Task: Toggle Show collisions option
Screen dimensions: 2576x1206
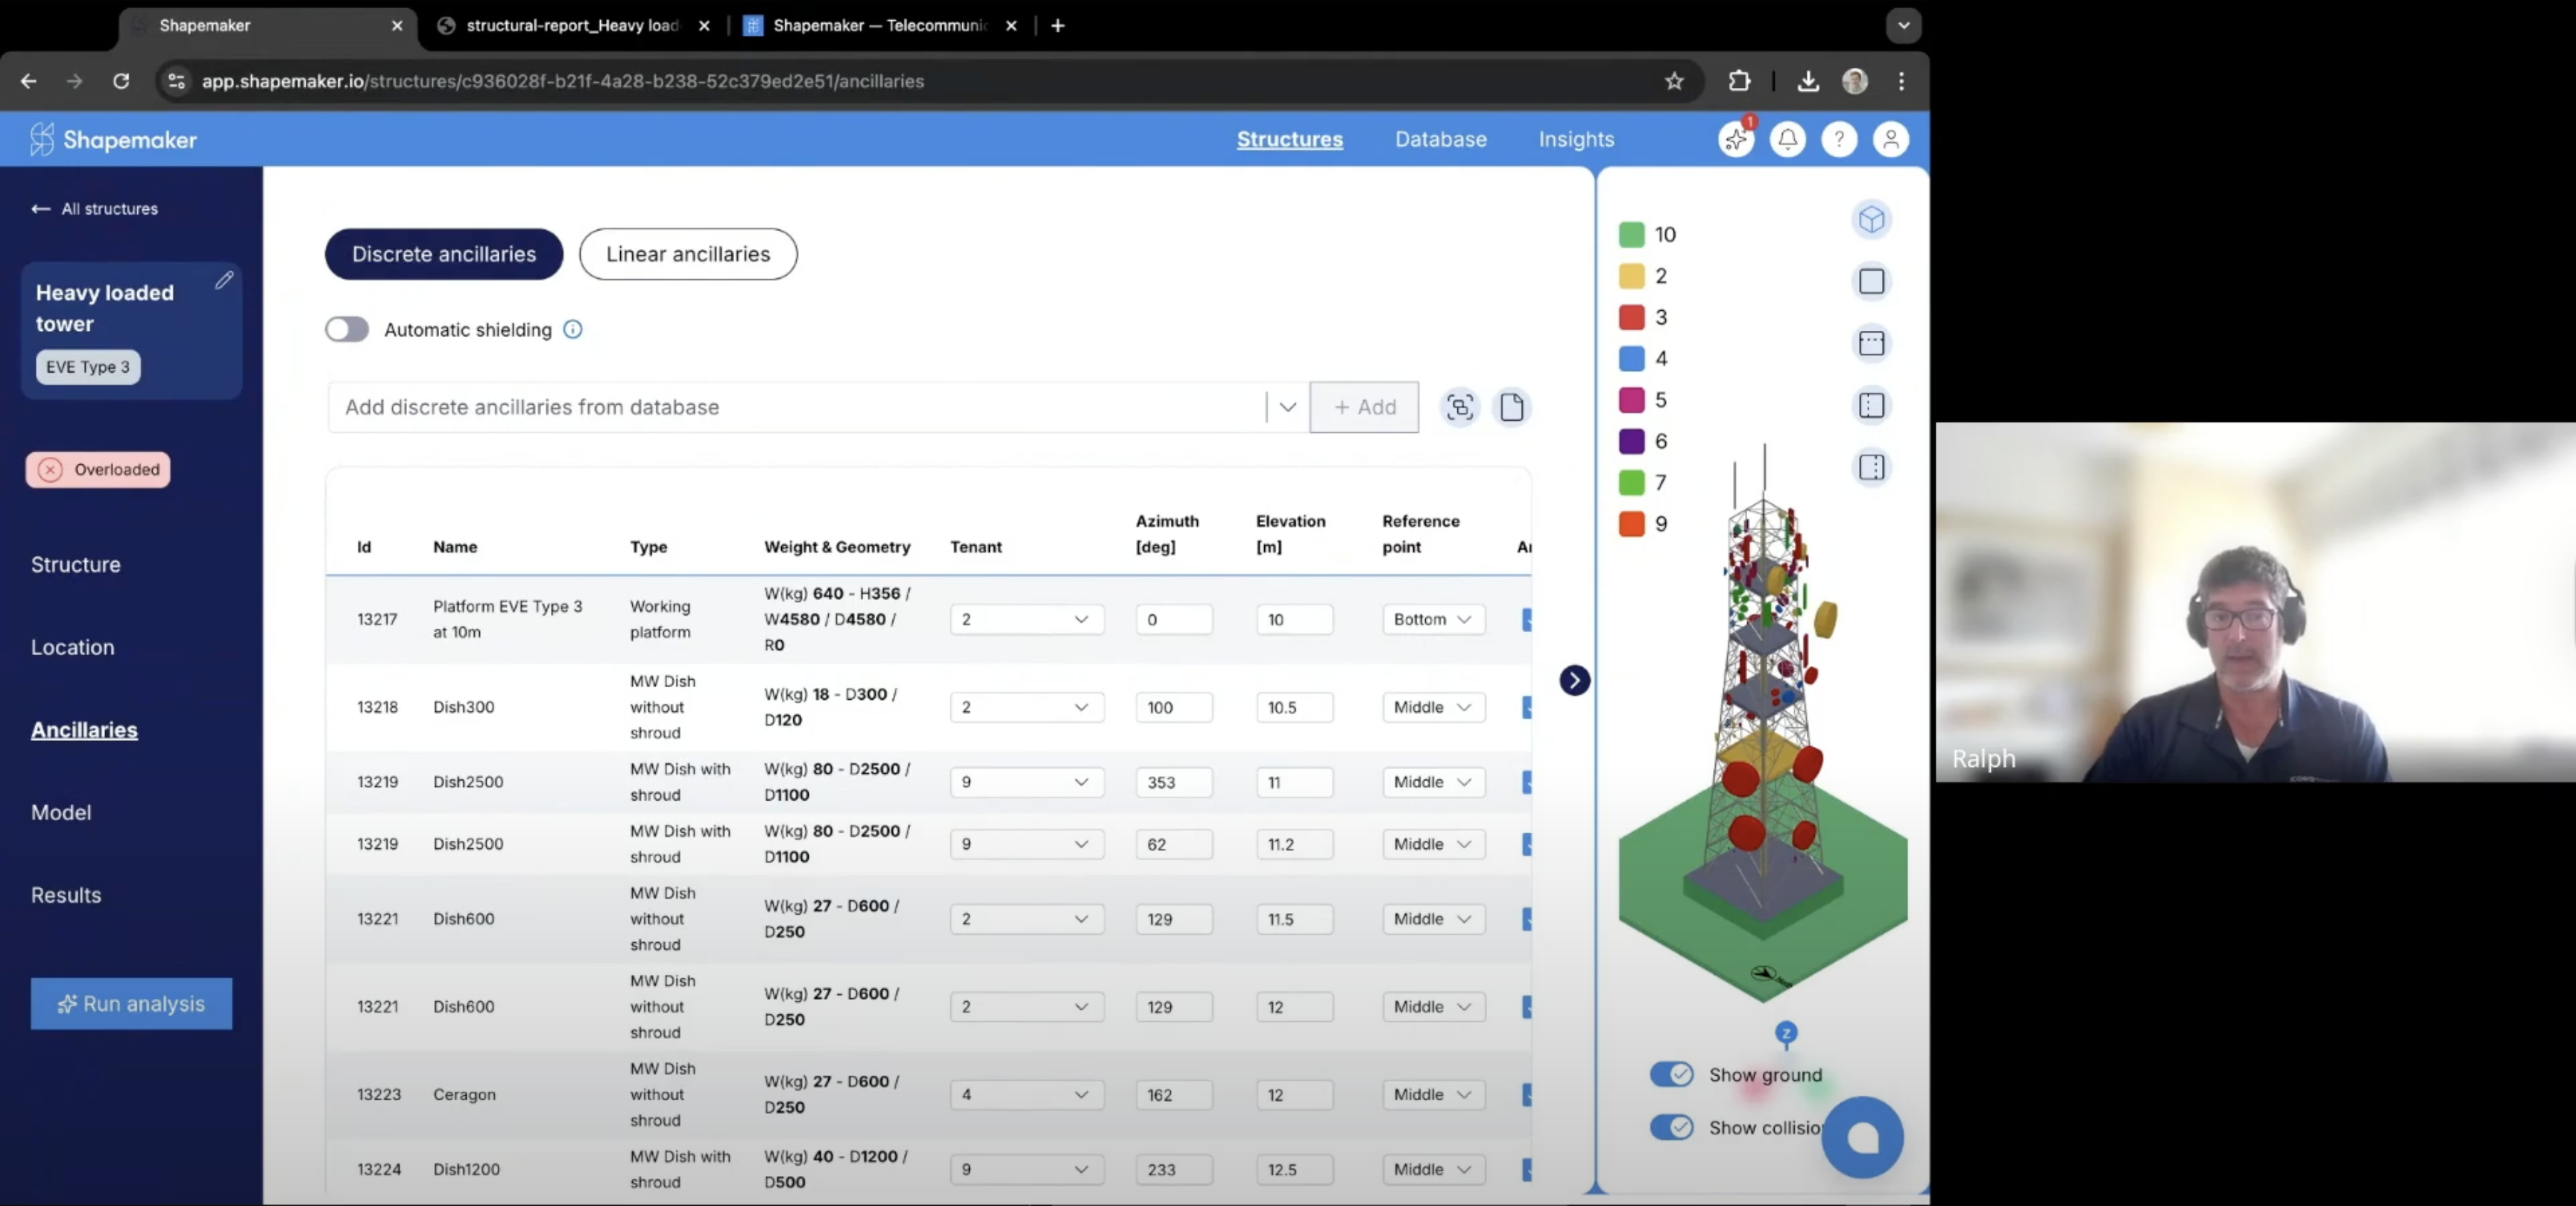Action: click(x=1673, y=1127)
